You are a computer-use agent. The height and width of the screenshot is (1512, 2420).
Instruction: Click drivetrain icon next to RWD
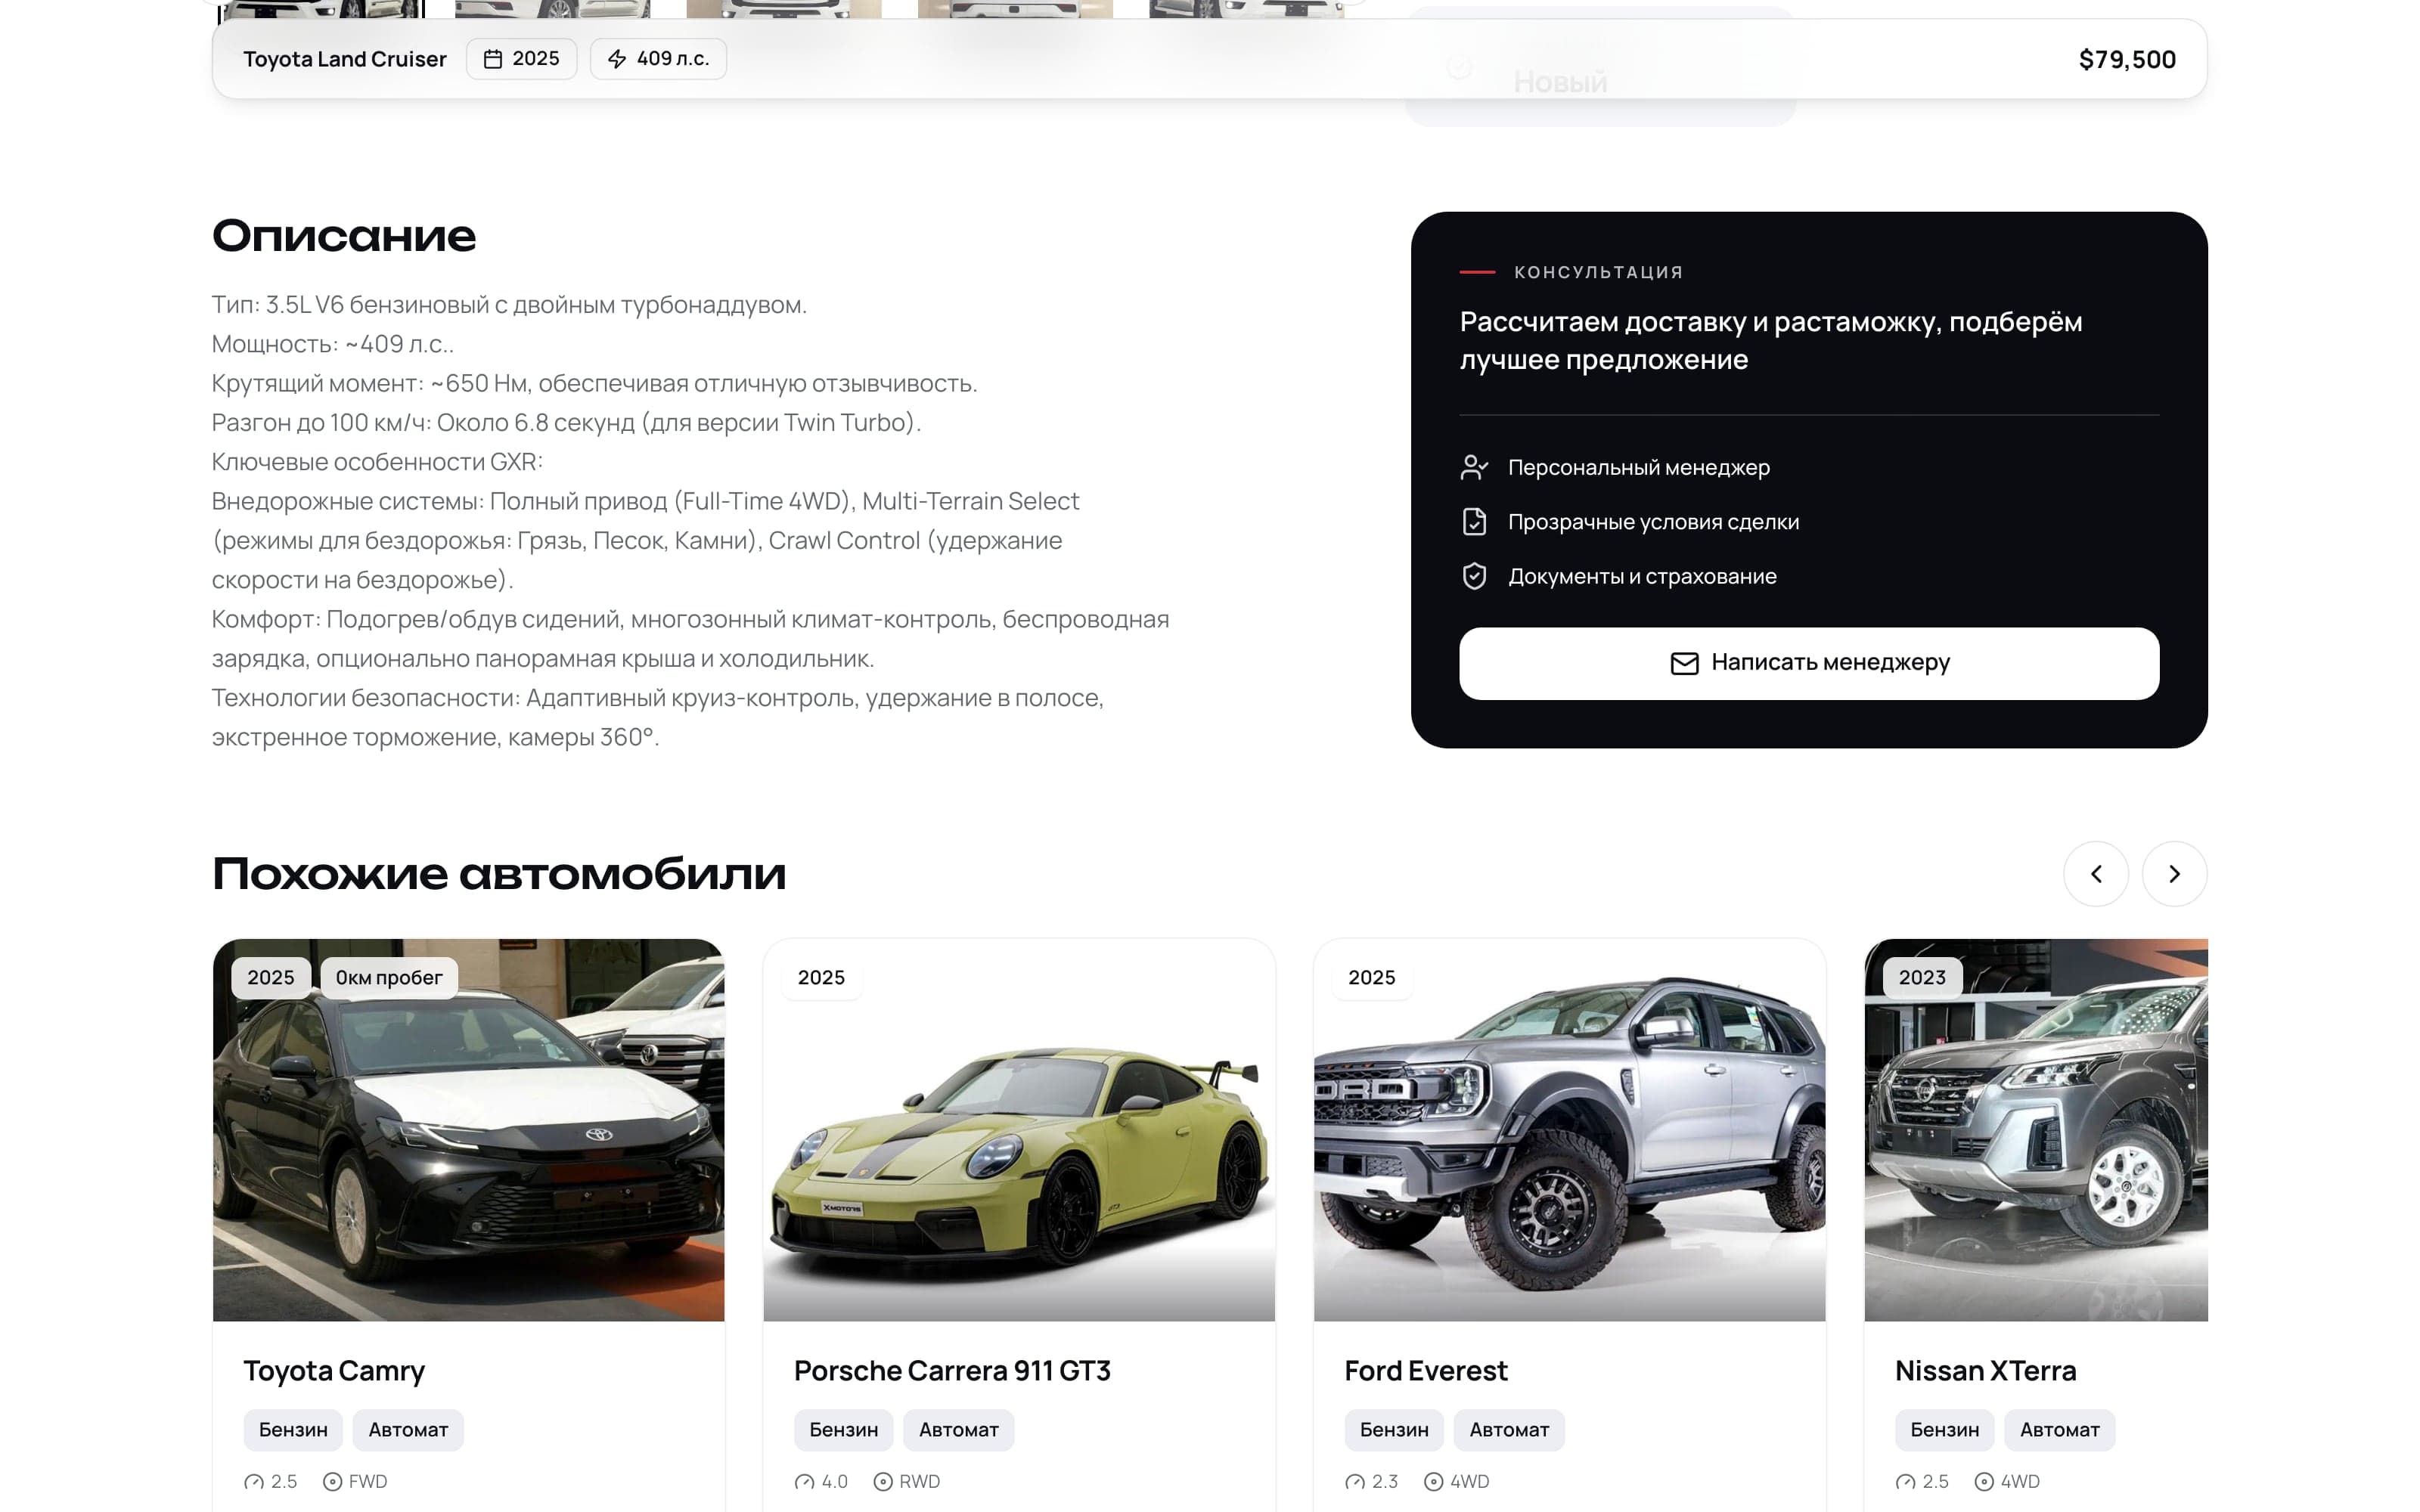pyautogui.click(x=883, y=1482)
